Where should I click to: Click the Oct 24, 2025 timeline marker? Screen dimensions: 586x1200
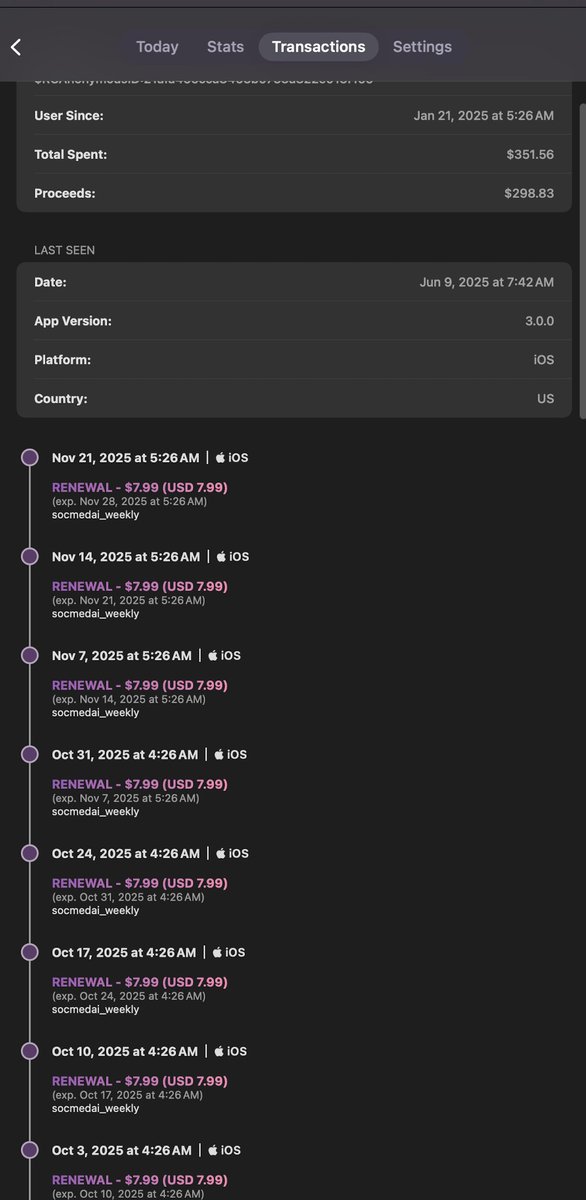[30, 853]
